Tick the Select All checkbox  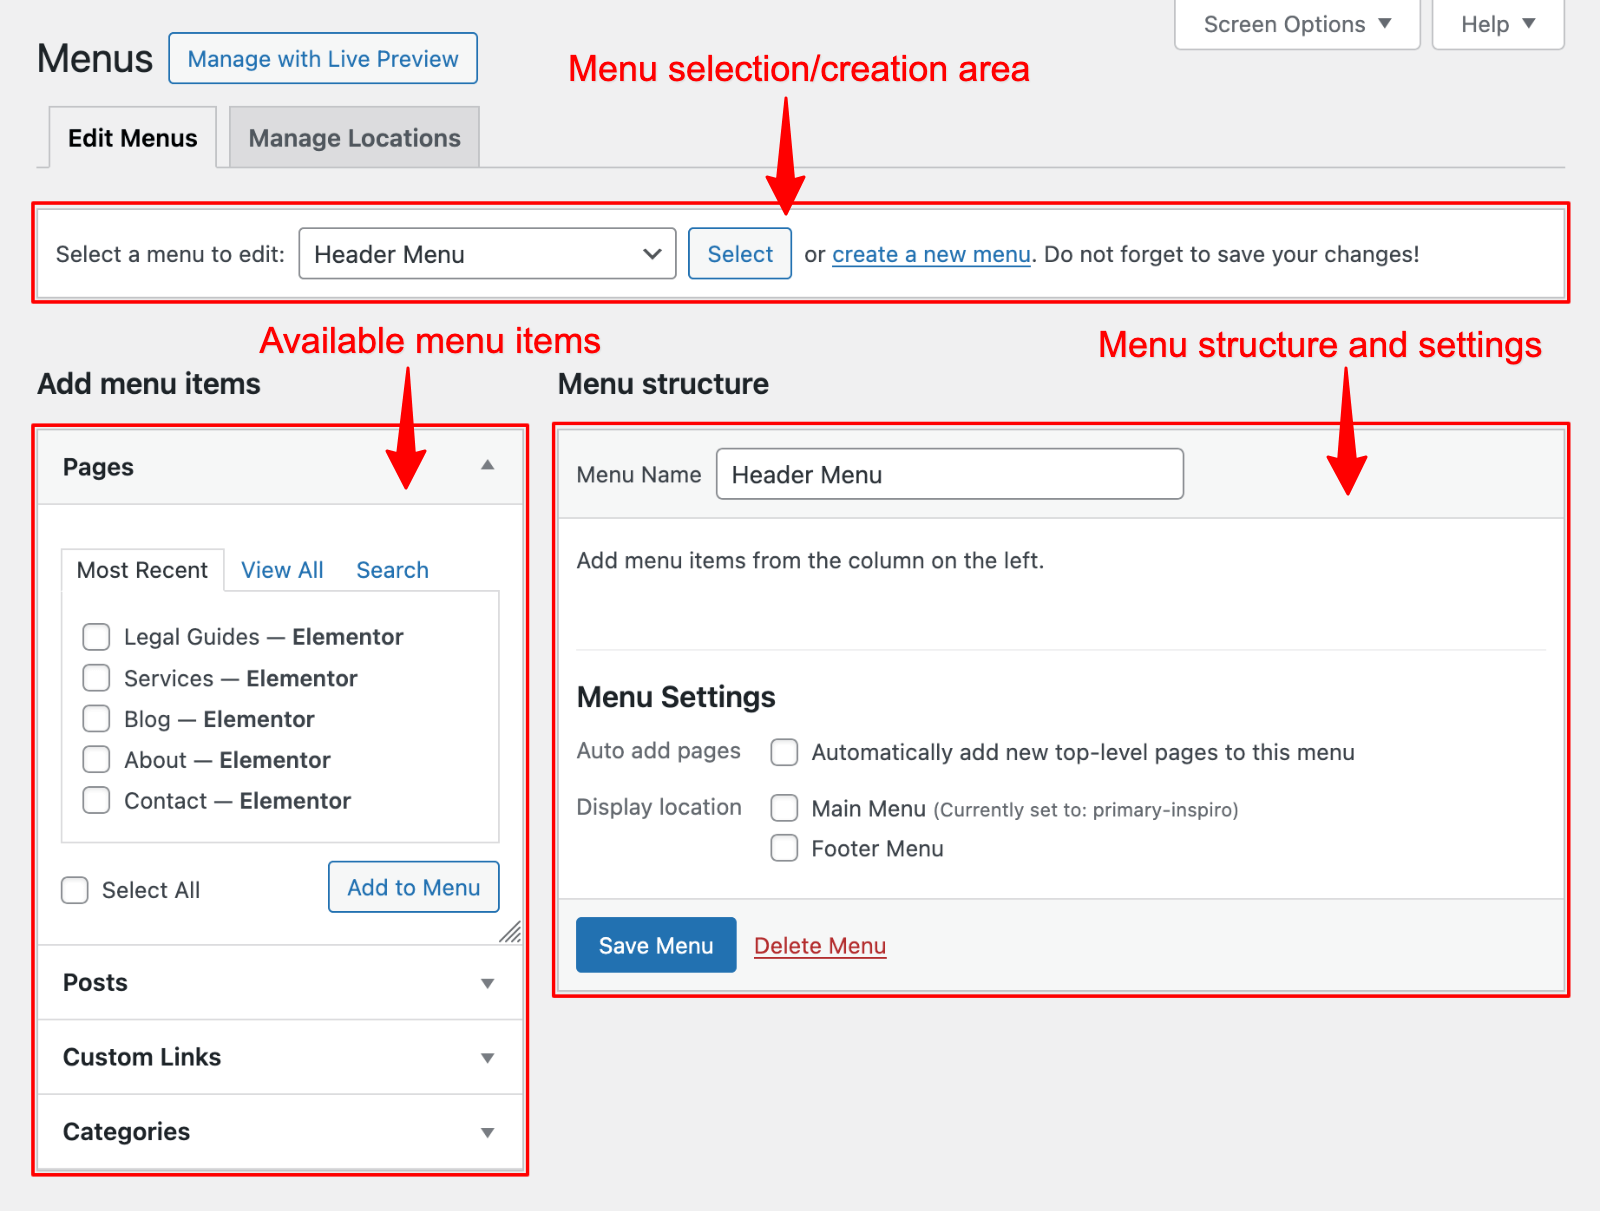[x=75, y=890]
